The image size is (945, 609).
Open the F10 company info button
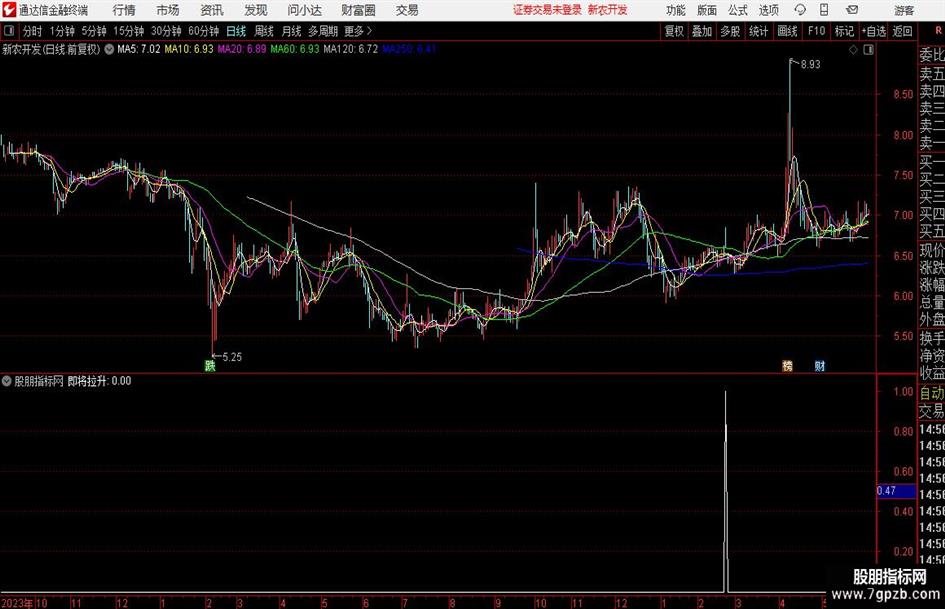tap(816, 31)
